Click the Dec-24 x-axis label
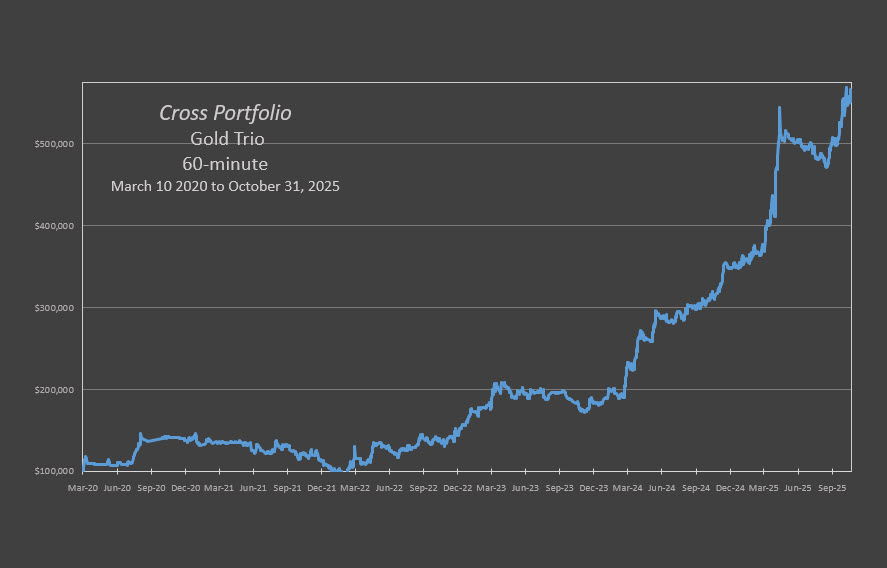This screenshot has width=887, height=568. (729, 488)
